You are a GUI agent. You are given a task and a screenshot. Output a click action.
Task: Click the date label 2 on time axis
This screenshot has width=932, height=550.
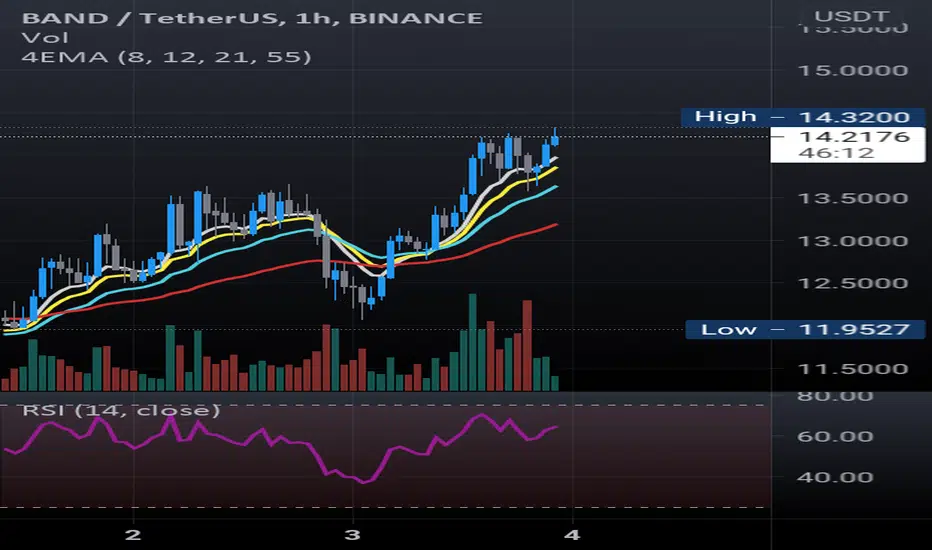pos(133,535)
